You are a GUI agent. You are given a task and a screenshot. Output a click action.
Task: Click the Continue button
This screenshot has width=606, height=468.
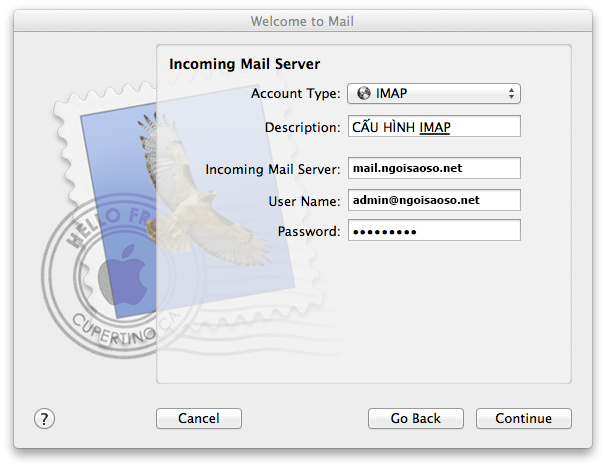(x=524, y=419)
